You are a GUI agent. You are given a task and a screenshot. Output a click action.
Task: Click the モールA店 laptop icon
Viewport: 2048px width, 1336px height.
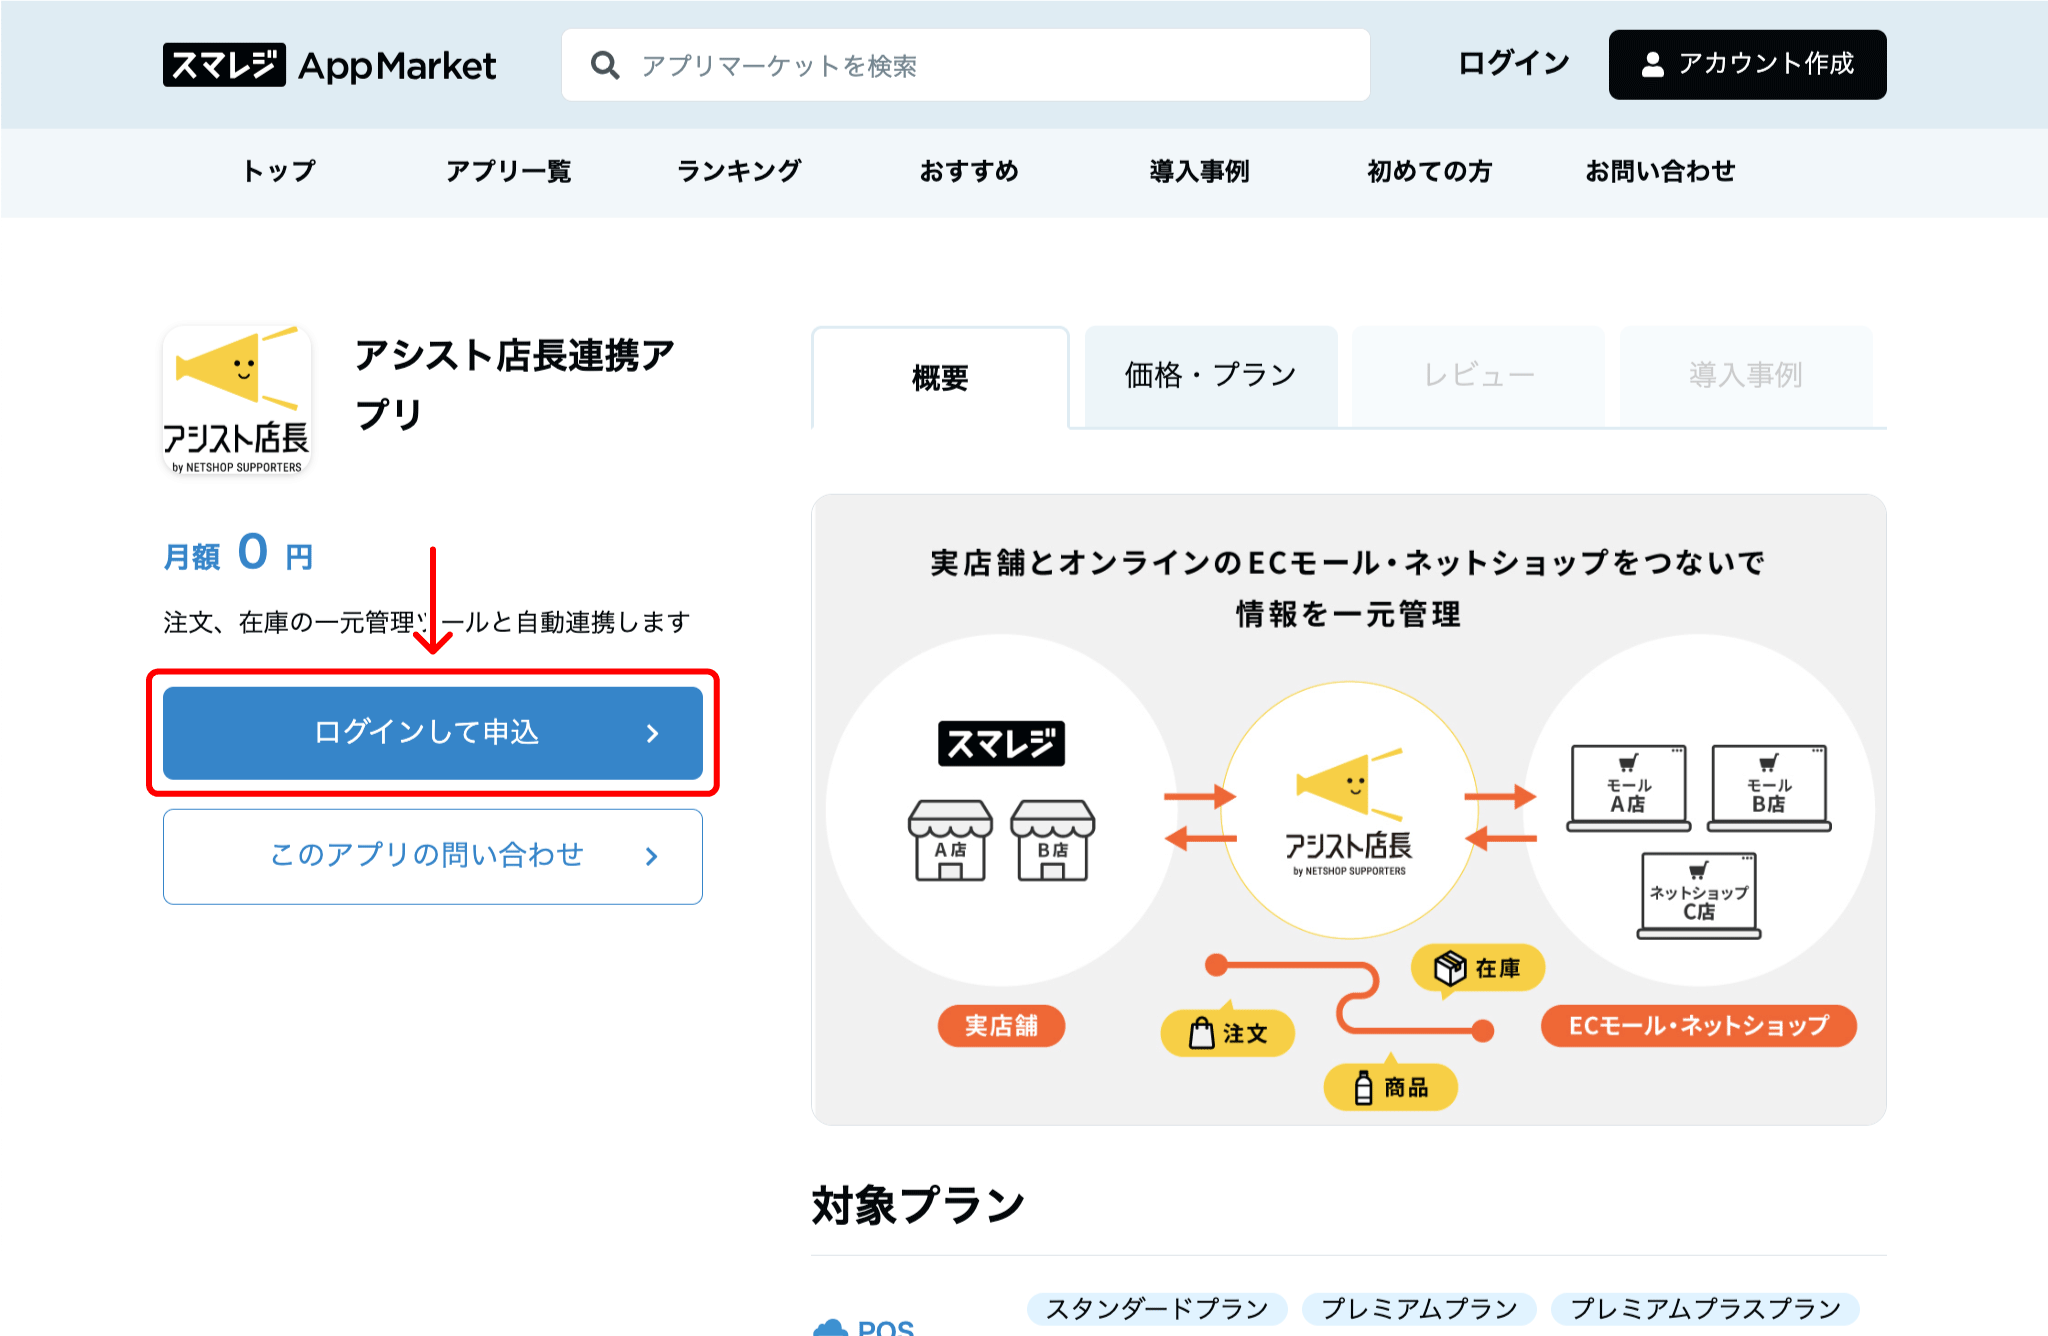(x=1628, y=788)
